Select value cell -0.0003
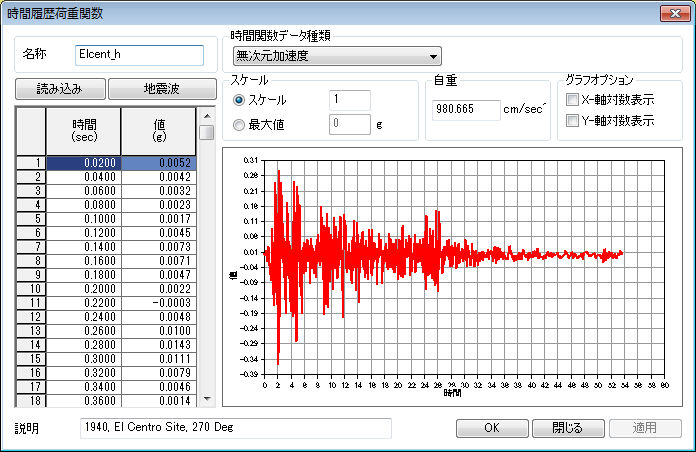Image resolution: width=696 pixels, height=452 pixels. click(x=159, y=303)
